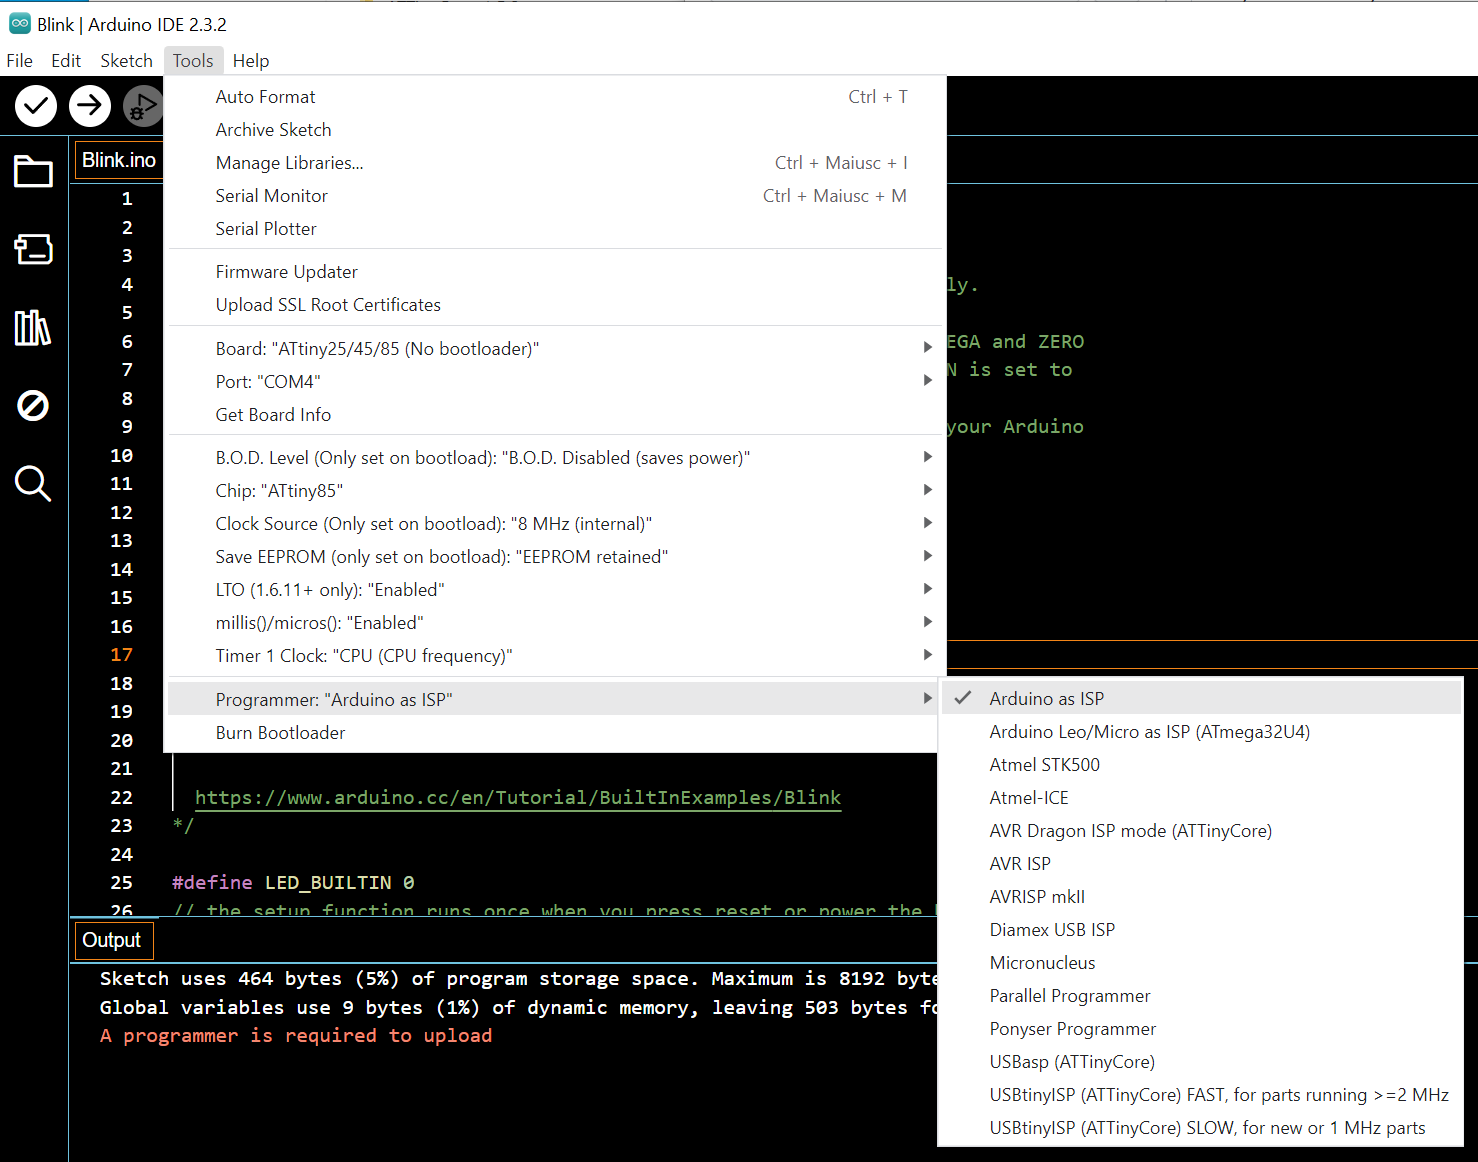The height and width of the screenshot is (1162, 1478).
Task: Switch to the Blink.ino editor tab
Action: click(x=119, y=160)
